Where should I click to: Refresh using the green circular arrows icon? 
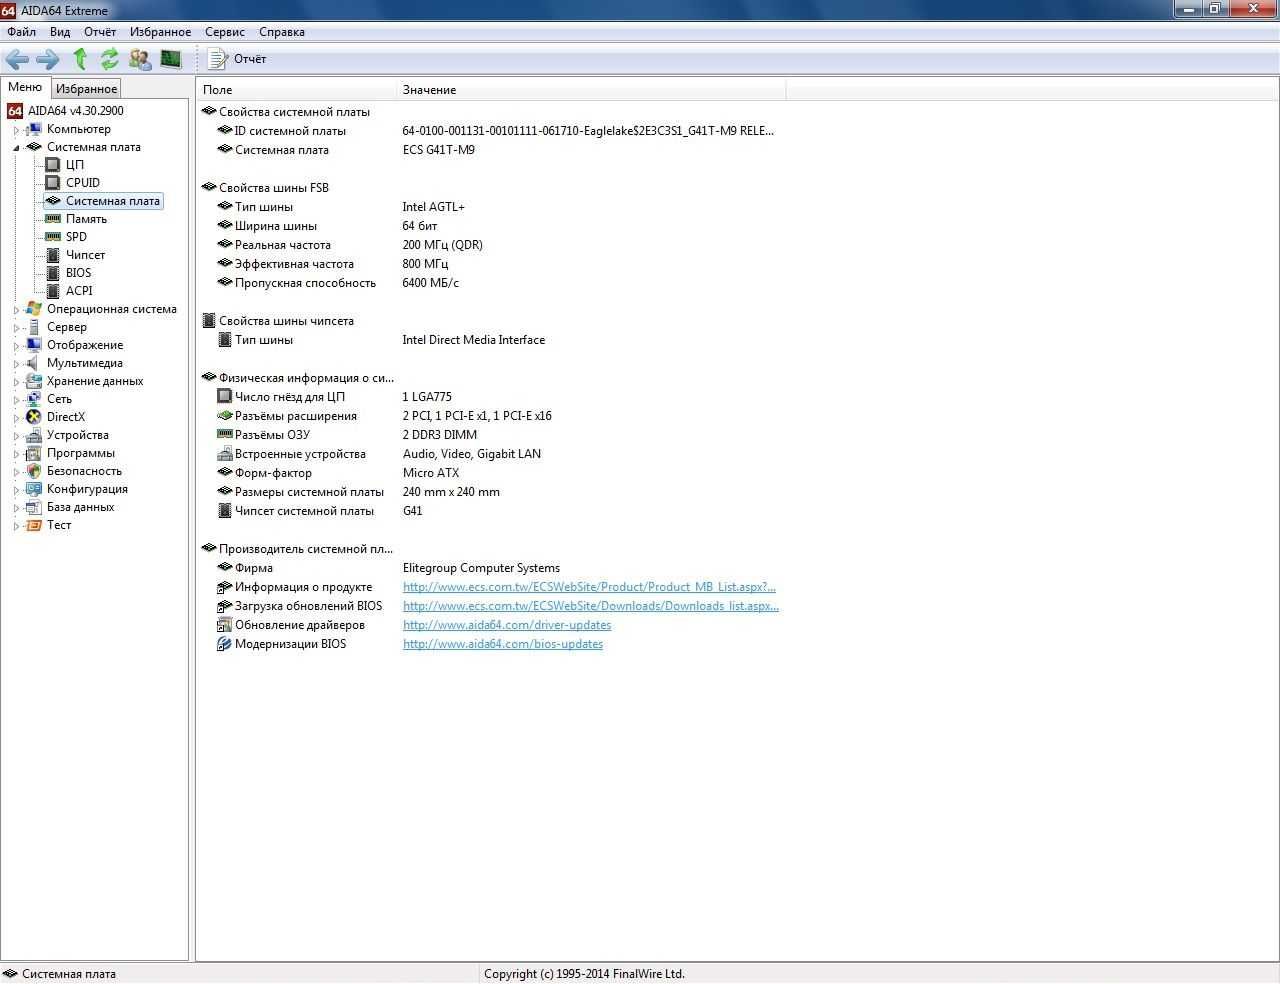point(109,59)
